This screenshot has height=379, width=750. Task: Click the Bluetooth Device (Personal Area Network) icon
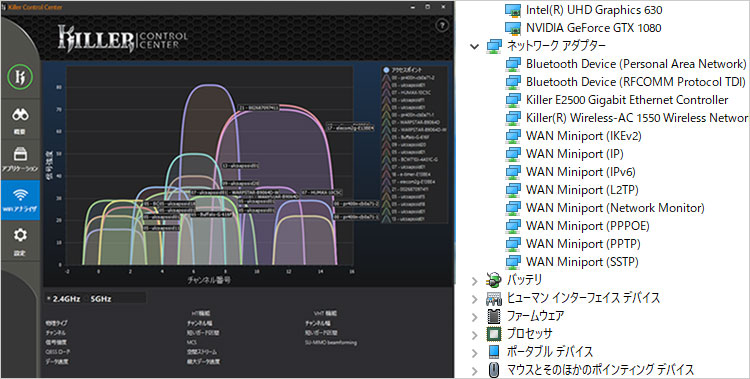tap(513, 64)
